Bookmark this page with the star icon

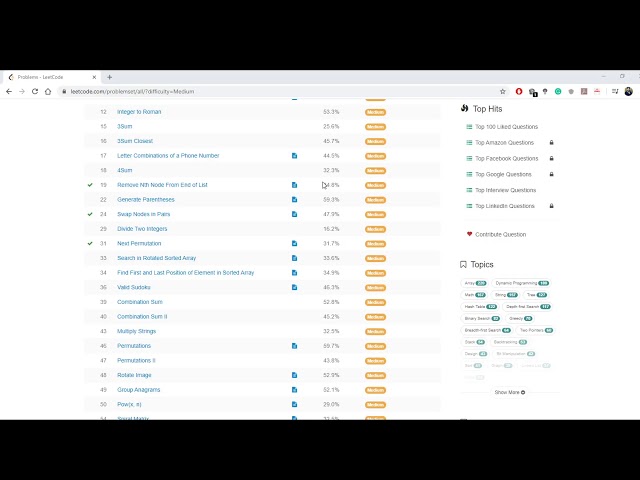pyautogui.click(x=503, y=91)
